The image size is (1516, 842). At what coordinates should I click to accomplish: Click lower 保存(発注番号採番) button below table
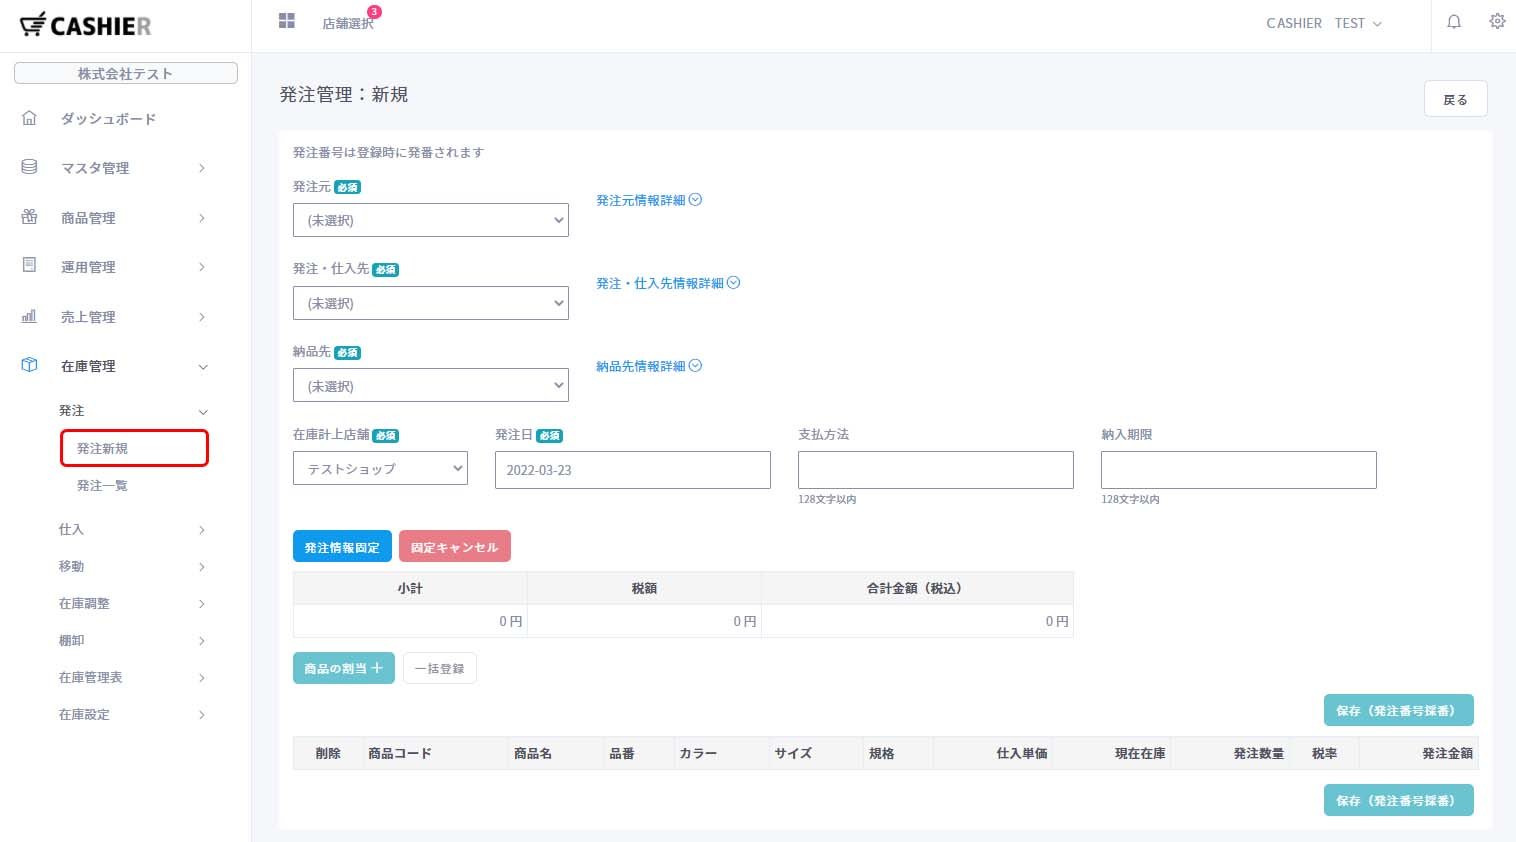click(x=1398, y=800)
